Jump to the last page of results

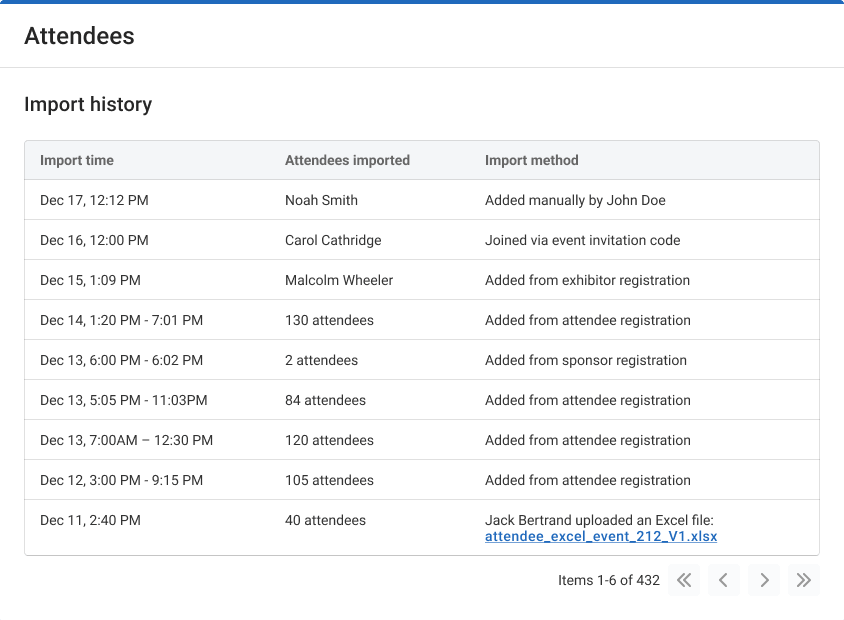pos(803,580)
